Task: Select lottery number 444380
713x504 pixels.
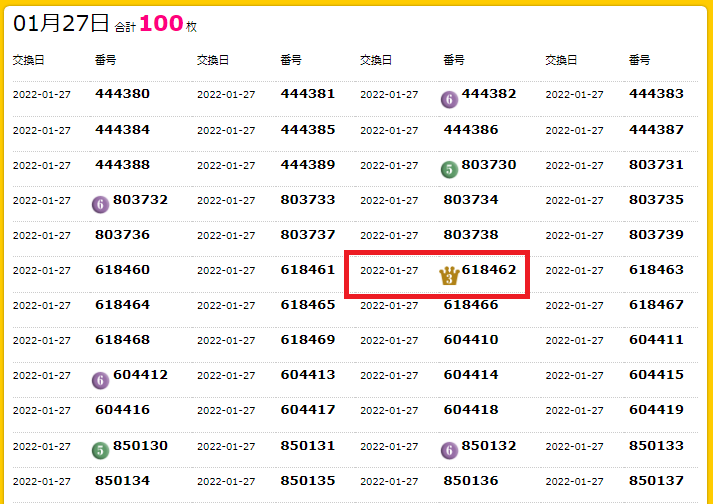Action: point(122,94)
